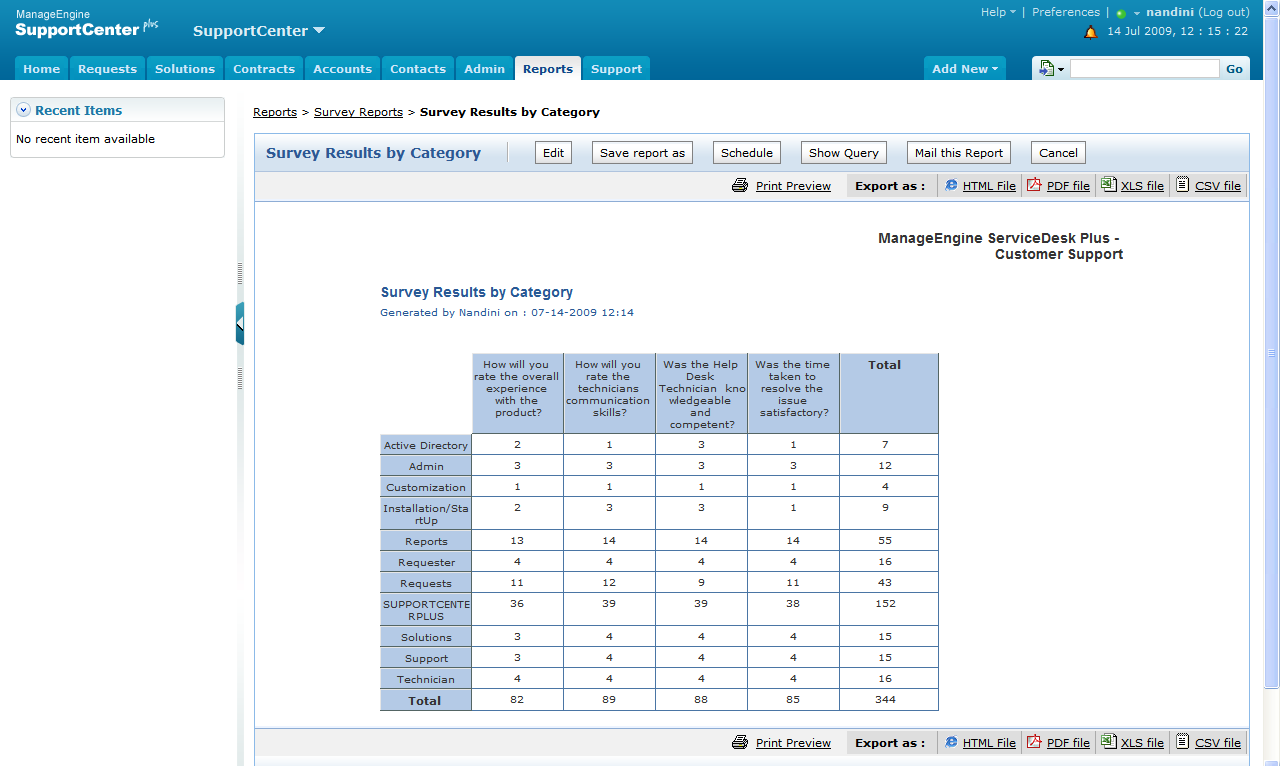Click the Schedule button
Viewport: 1280px width, 766px height.
747,153
